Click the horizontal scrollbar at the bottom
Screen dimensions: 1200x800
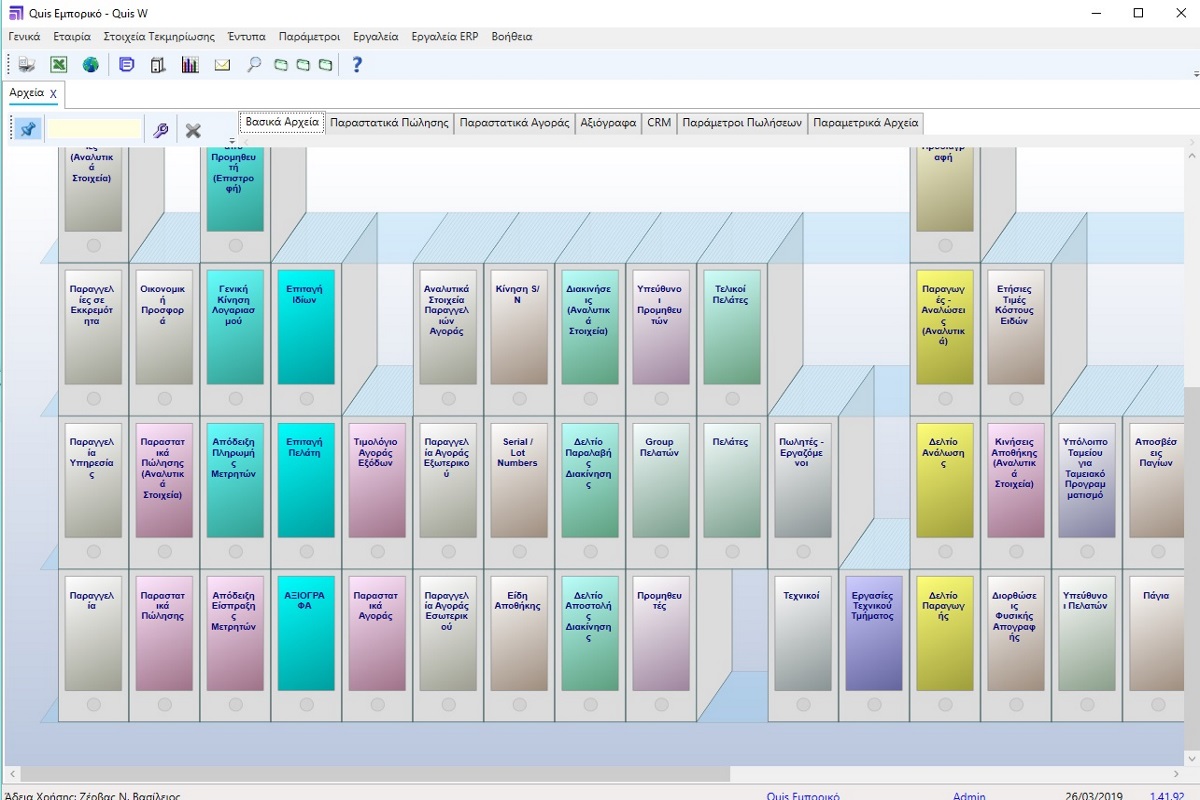tap(375, 774)
